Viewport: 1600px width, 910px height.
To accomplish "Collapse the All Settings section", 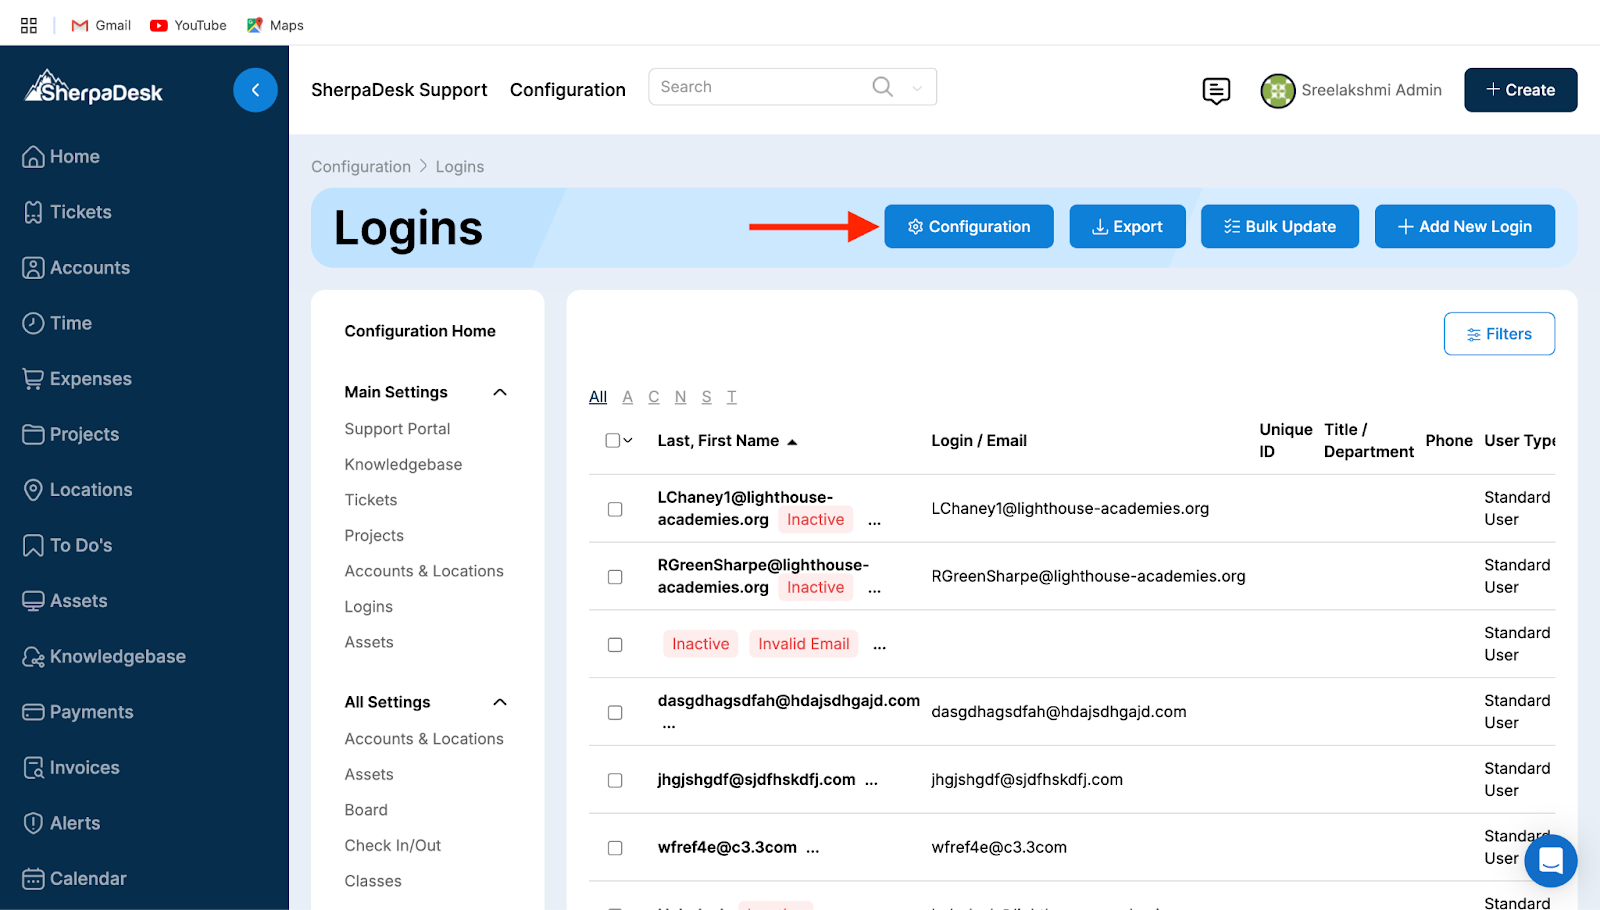I will pyautogui.click(x=500, y=702).
